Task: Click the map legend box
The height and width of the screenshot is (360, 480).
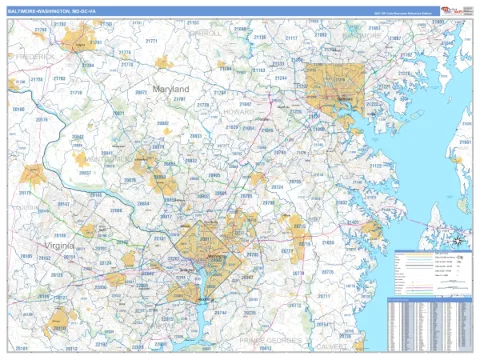Action: click(x=433, y=273)
